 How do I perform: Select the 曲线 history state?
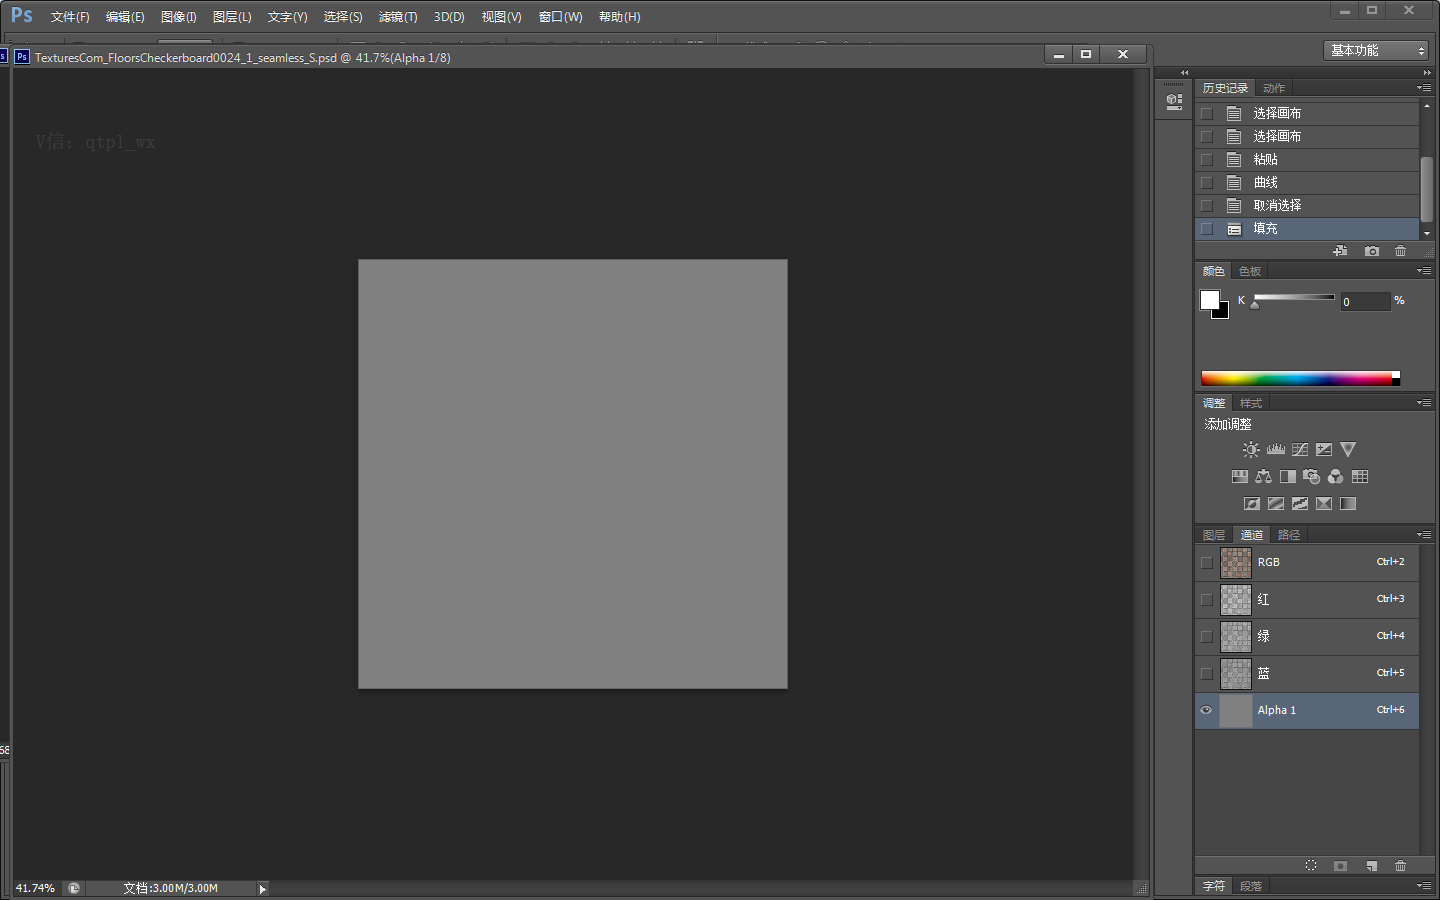point(1307,182)
